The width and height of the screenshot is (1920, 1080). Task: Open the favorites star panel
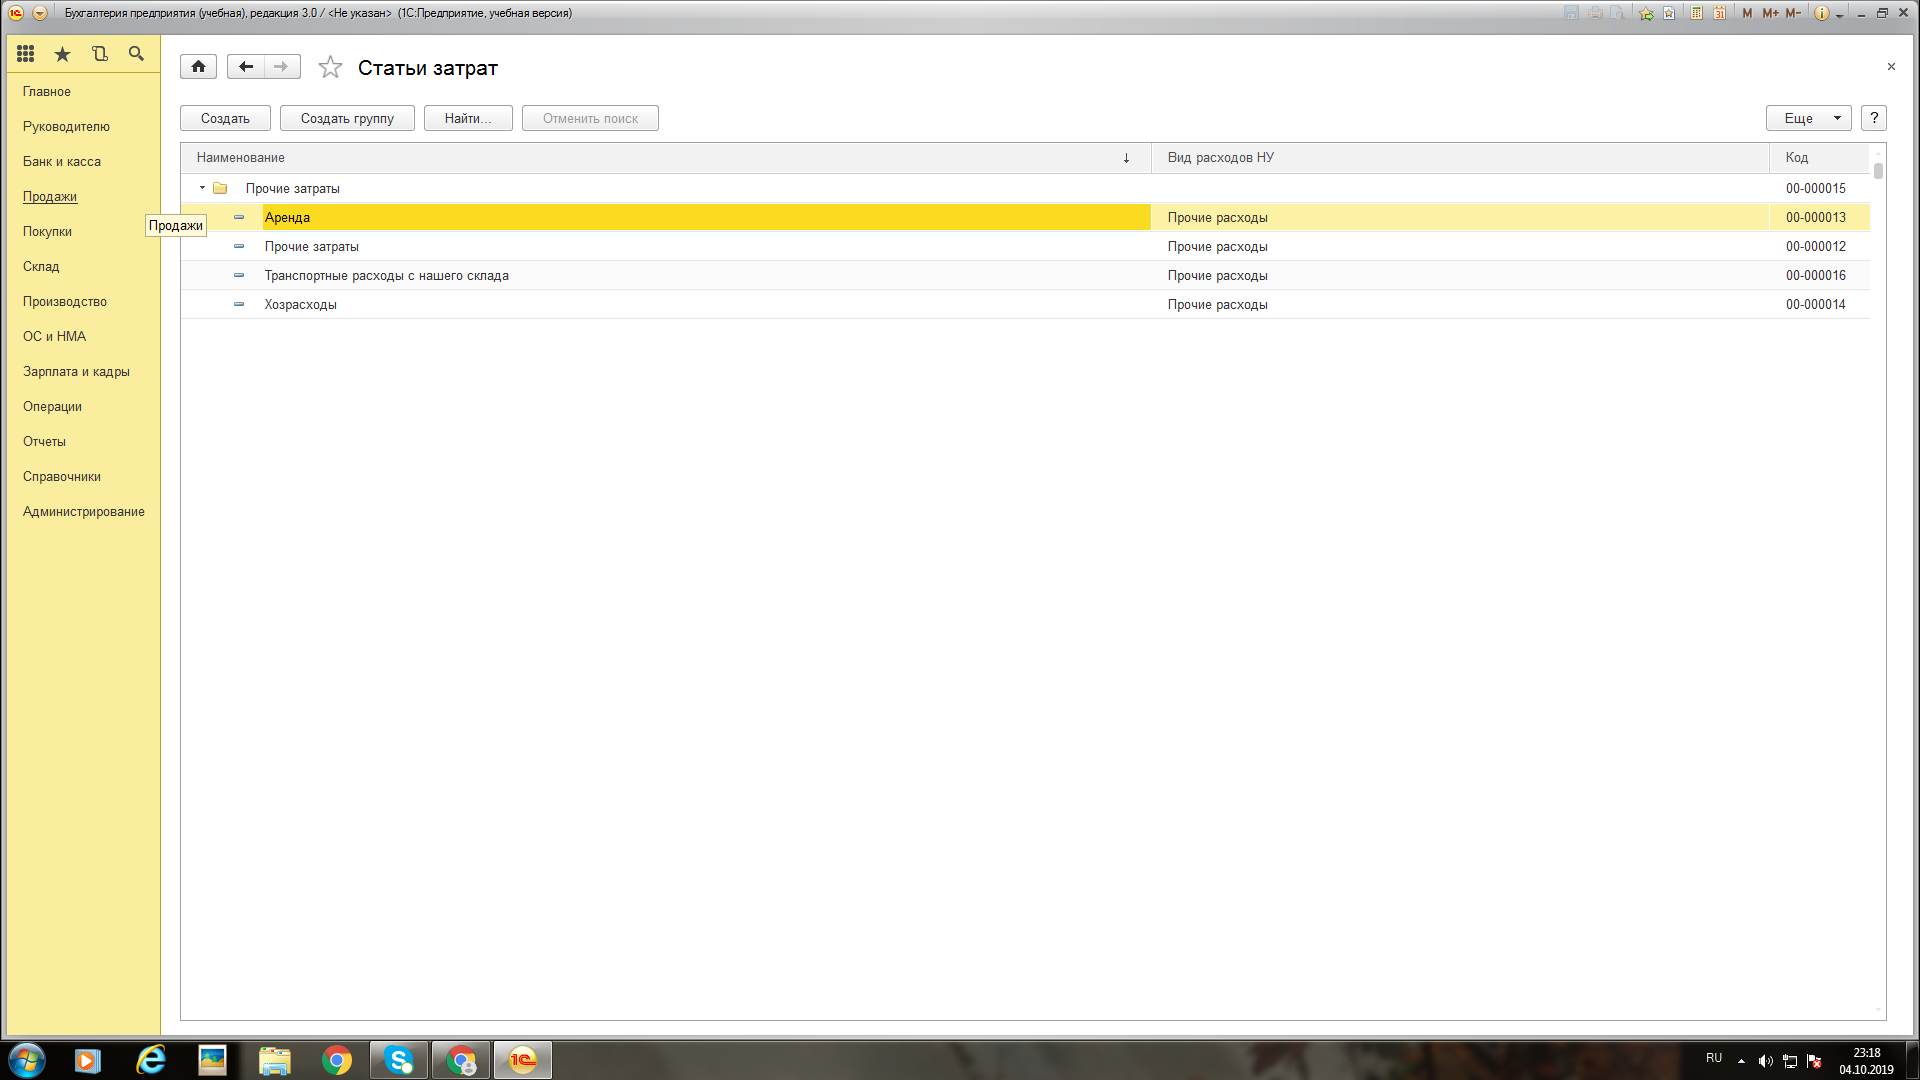point(62,54)
